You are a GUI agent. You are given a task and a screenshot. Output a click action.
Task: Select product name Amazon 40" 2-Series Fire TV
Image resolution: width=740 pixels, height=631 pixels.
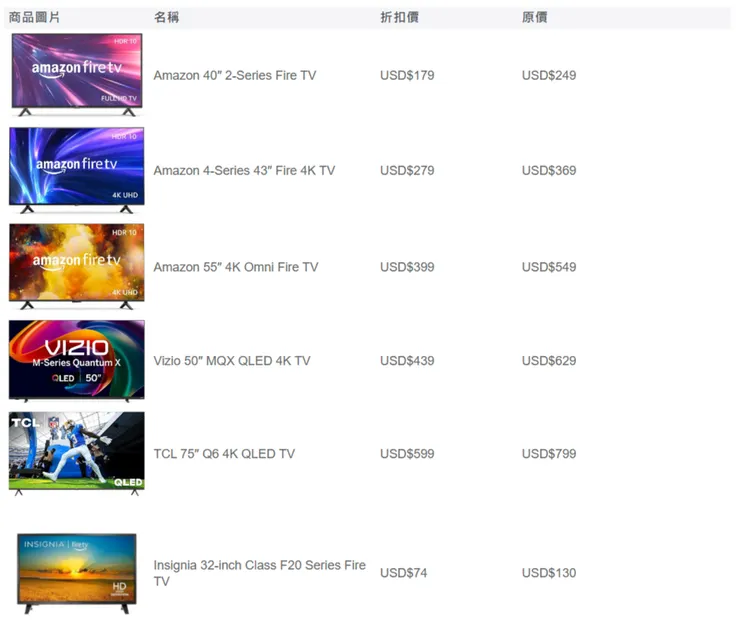235,76
